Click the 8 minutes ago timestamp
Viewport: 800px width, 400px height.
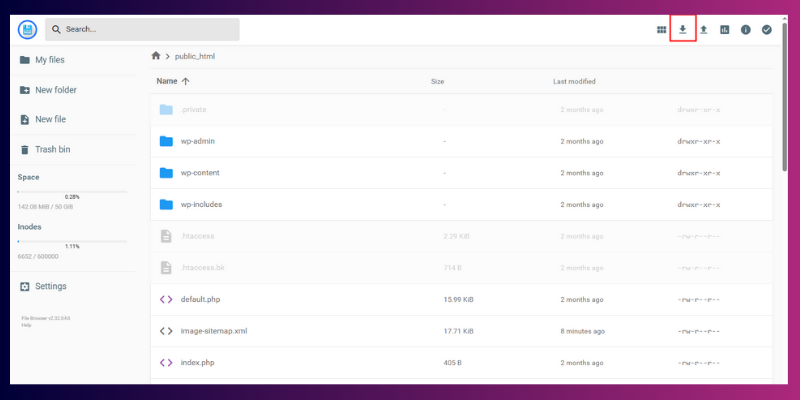pyautogui.click(x=583, y=331)
